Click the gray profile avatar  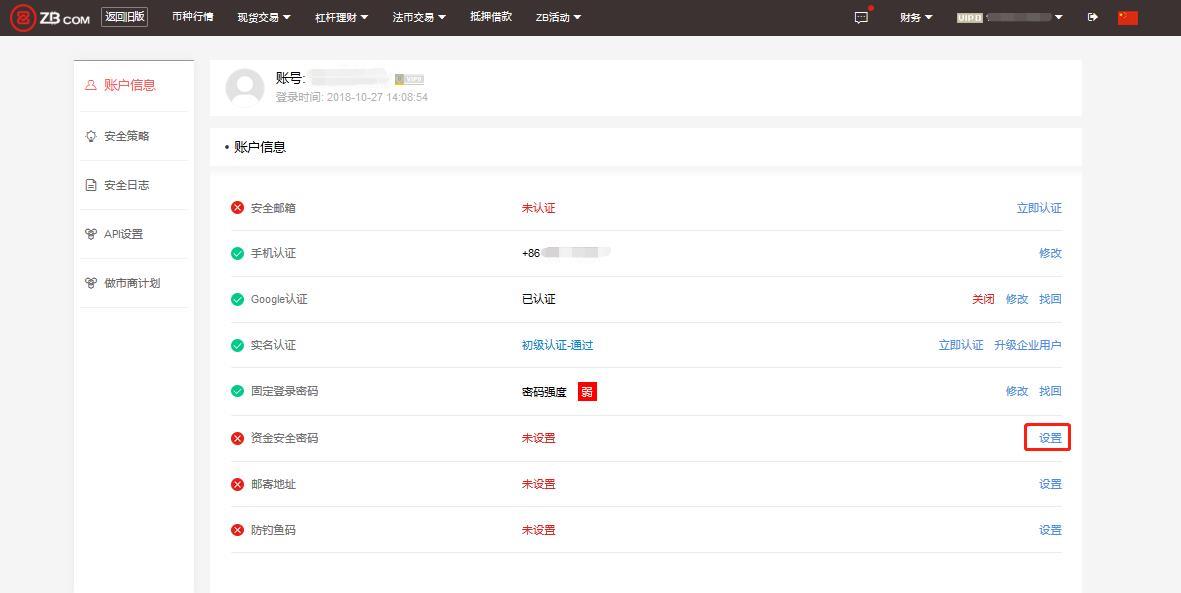click(x=245, y=88)
